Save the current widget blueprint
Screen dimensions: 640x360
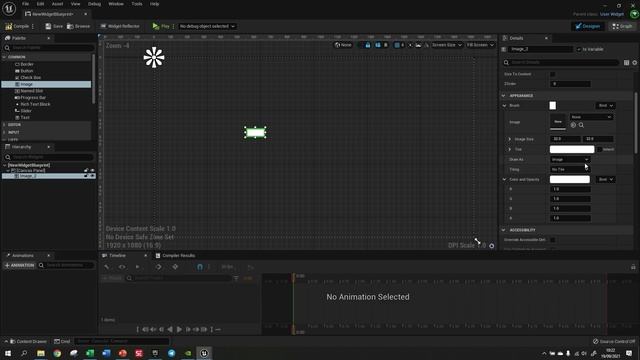click(x=54, y=26)
